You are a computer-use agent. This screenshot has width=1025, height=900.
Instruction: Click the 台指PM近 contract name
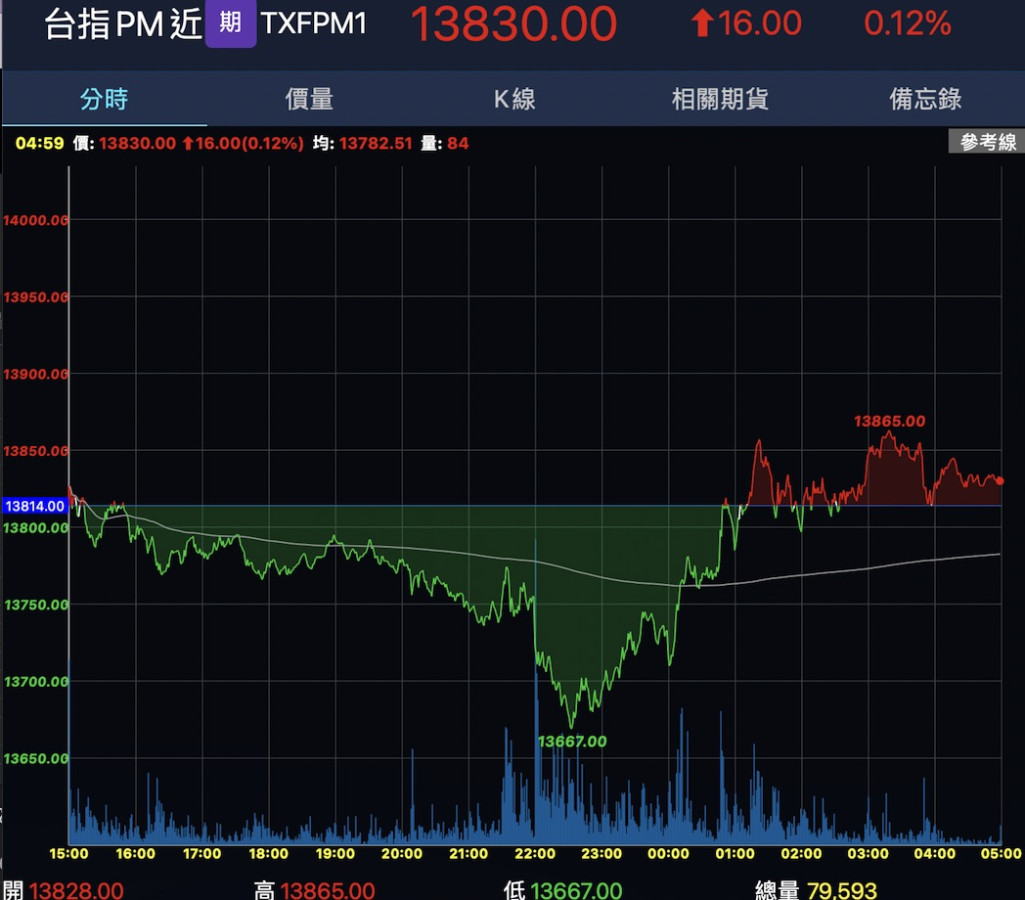click(122, 24)
